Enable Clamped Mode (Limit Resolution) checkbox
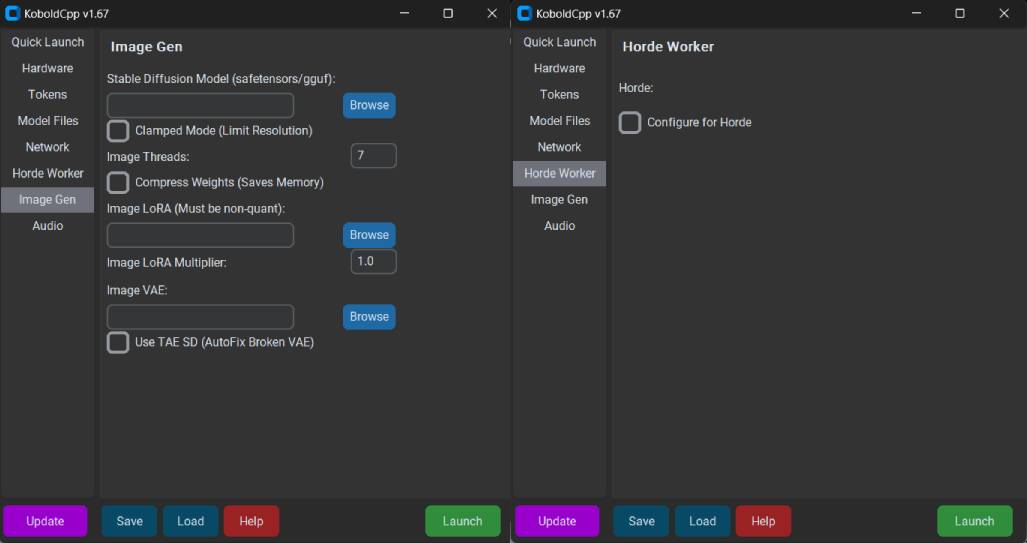 (x=118, y=131)
